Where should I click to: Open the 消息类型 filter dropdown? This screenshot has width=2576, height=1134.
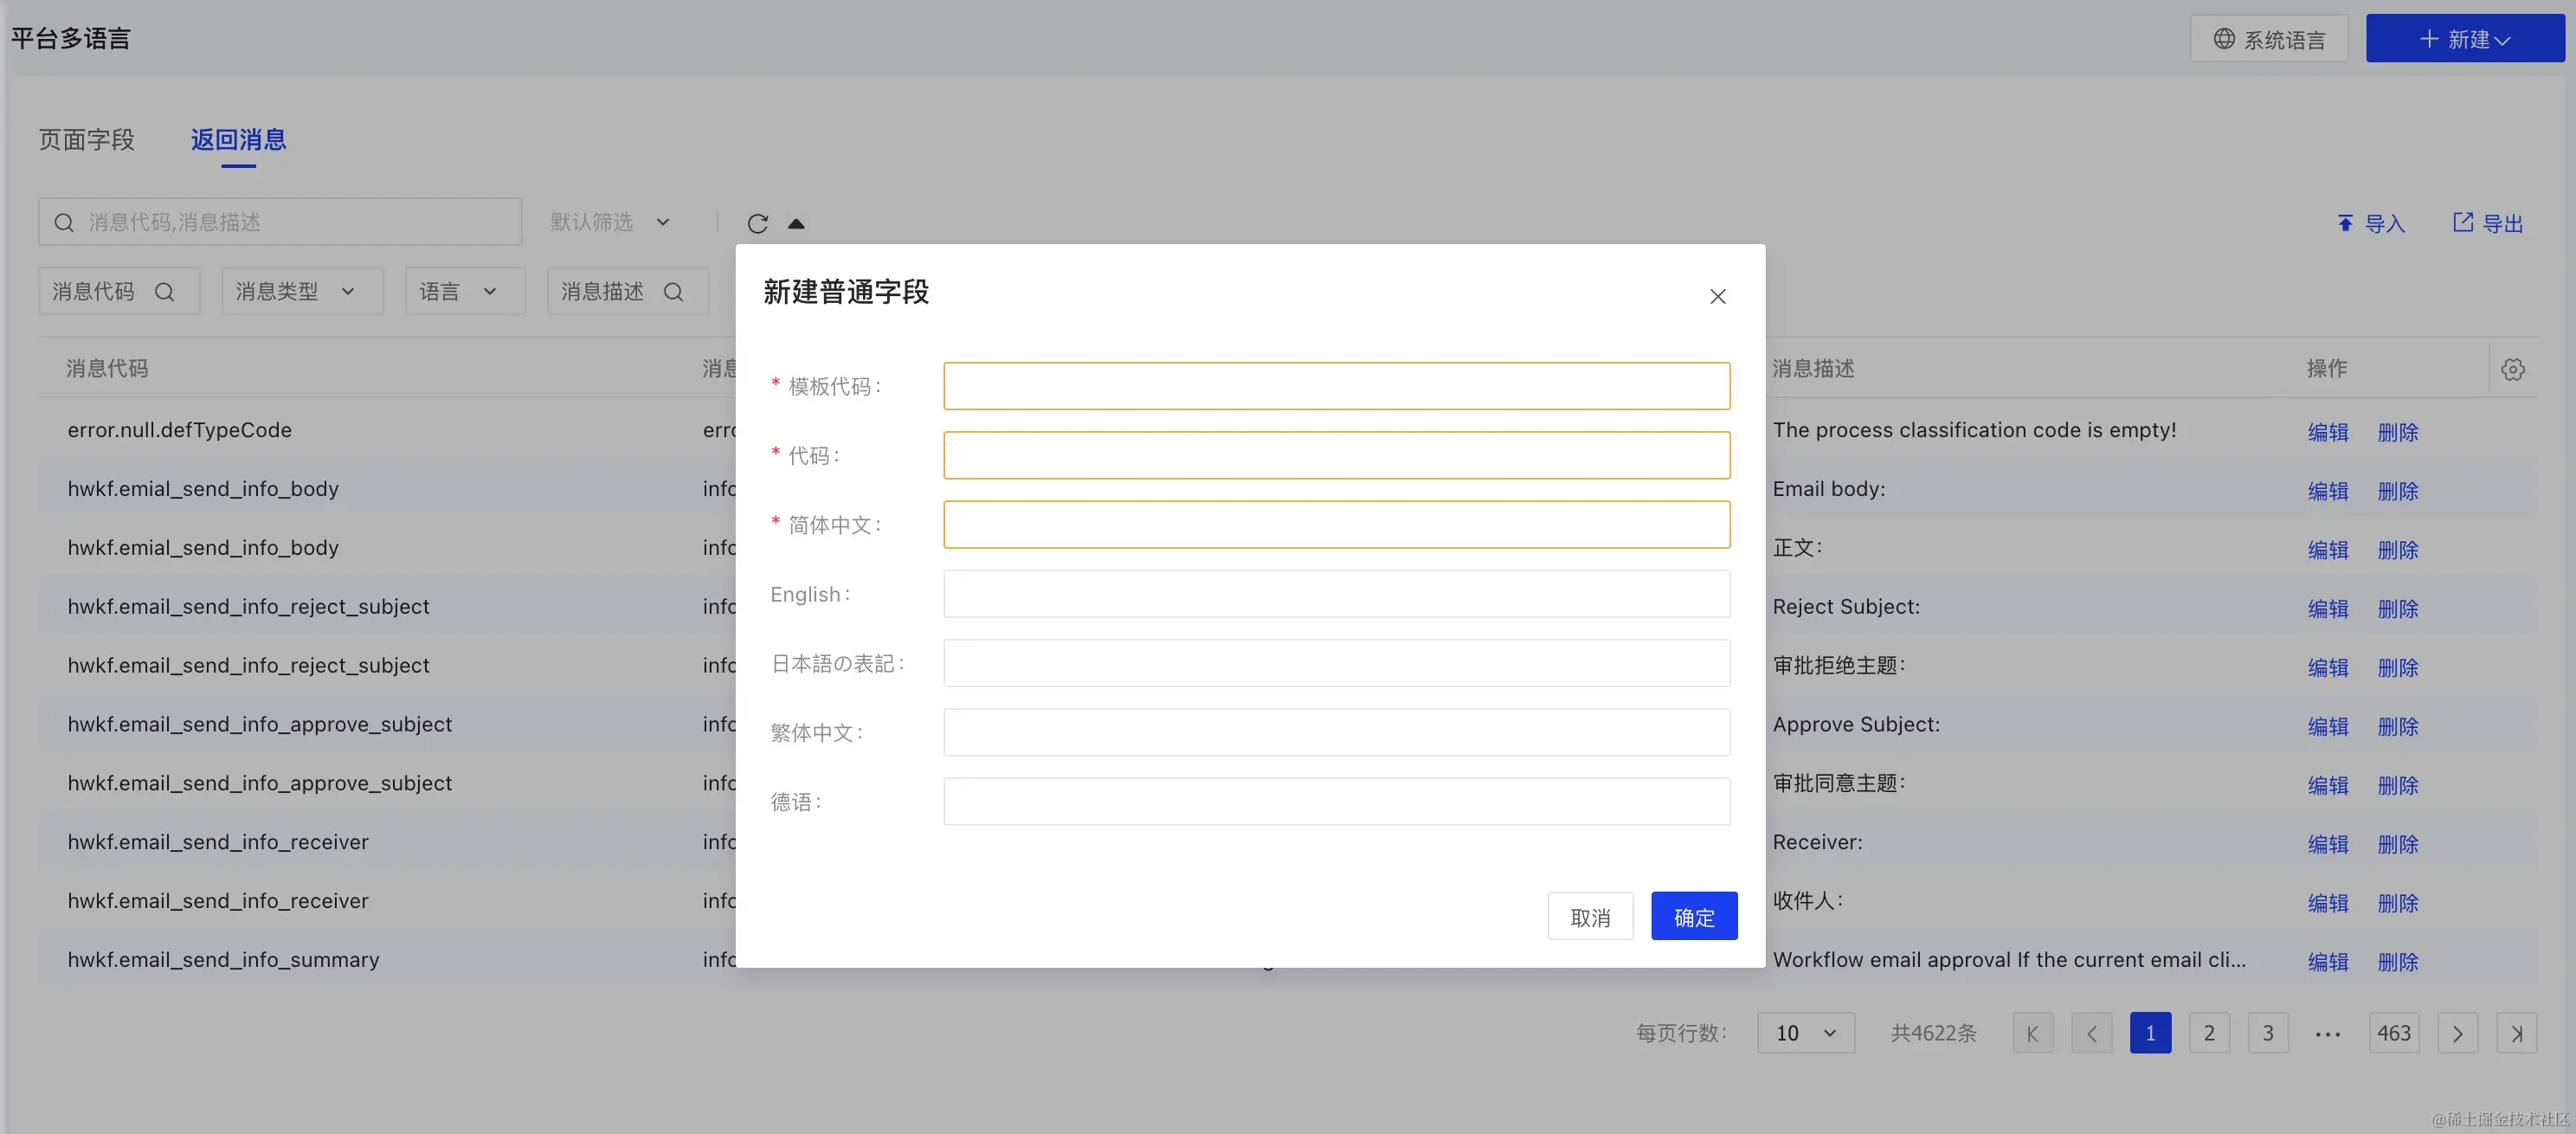pos(301,291)
